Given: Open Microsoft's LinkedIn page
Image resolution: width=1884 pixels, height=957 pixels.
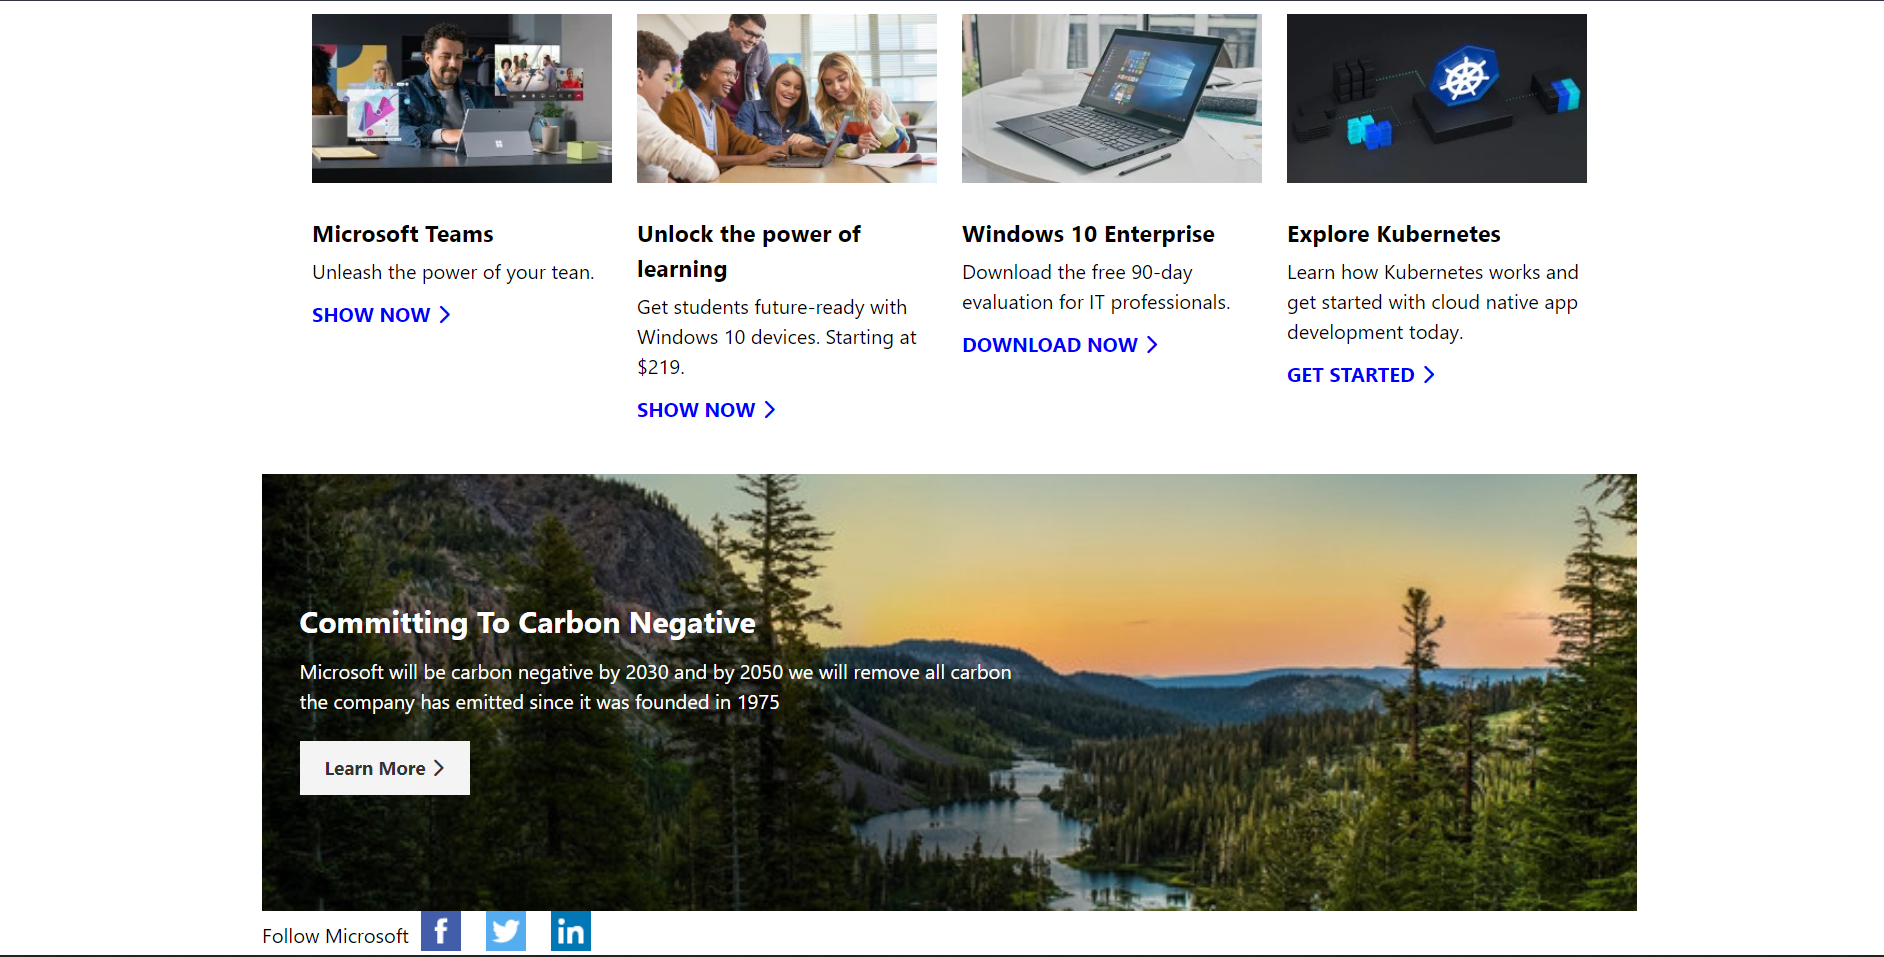Looking at the screenshot, I should click(571, 931).
